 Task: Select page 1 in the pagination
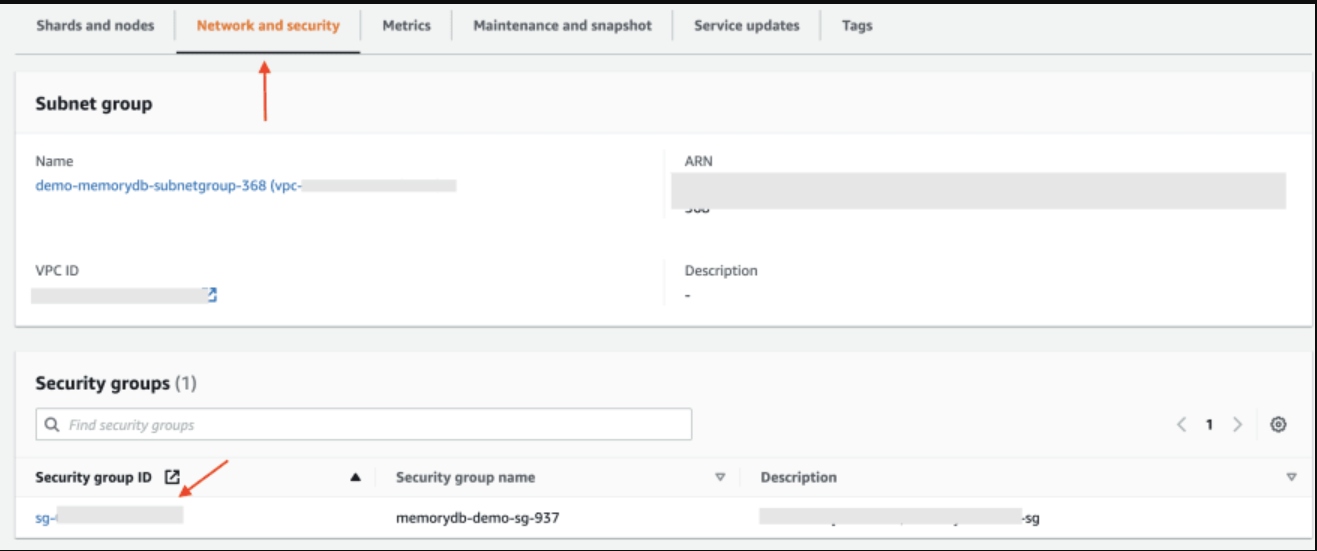[1209, 425]
